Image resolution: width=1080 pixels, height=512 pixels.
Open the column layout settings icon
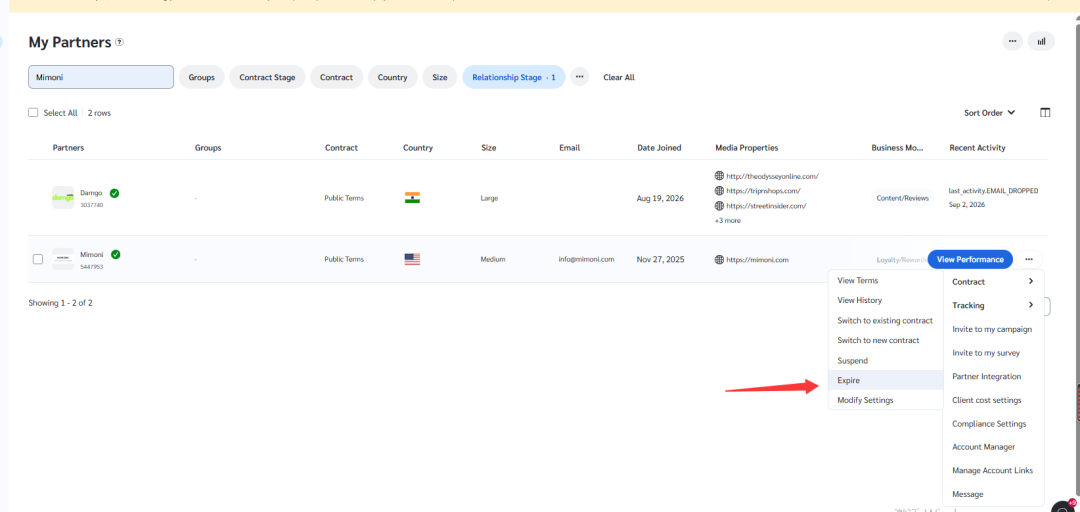coord(1045,113)
